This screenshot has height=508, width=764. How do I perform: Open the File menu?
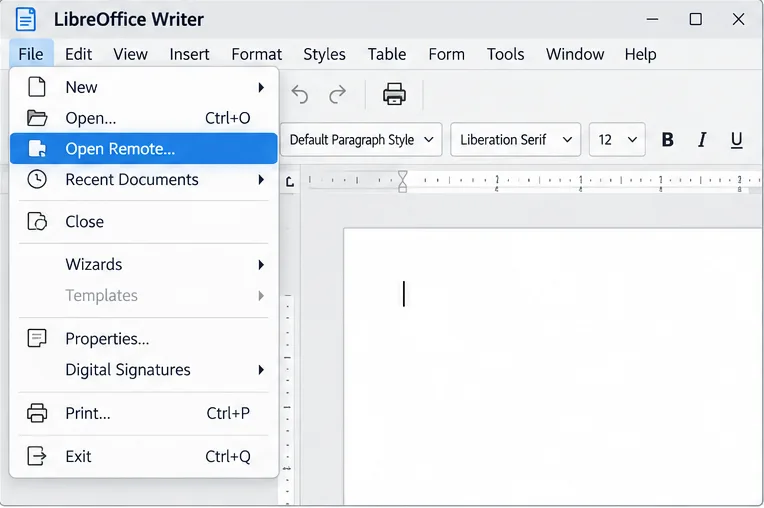click(x=31, y=54)
